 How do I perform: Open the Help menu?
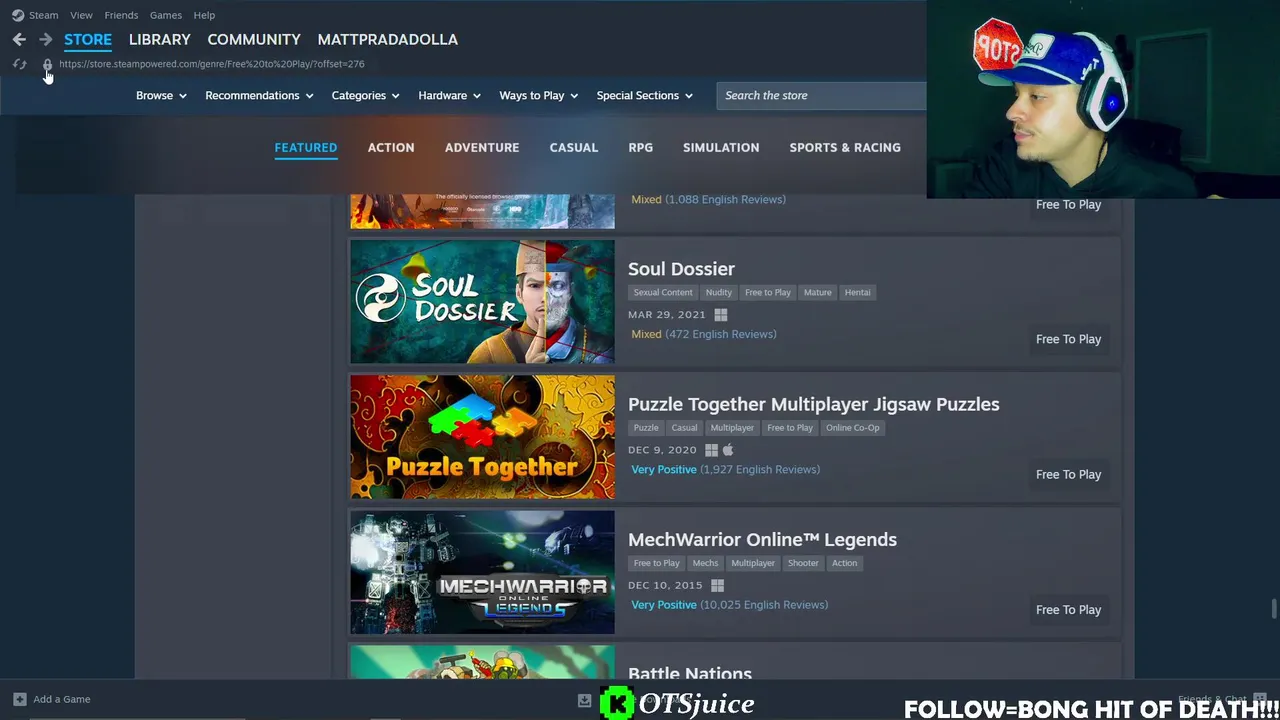pyautogui.click(x=204, y=15)
